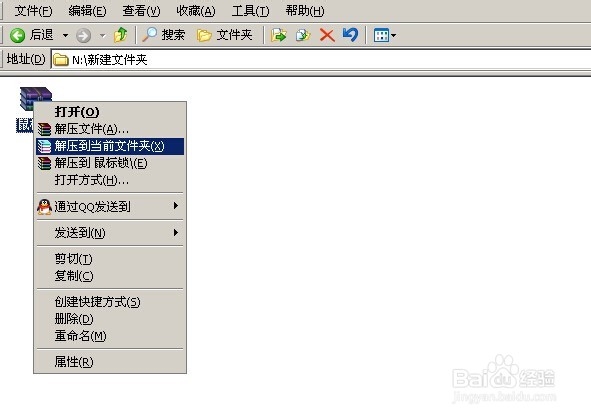Open the 查看(V) menu
This screenshot has height=418, width=591.
click(x=141, y=11)
